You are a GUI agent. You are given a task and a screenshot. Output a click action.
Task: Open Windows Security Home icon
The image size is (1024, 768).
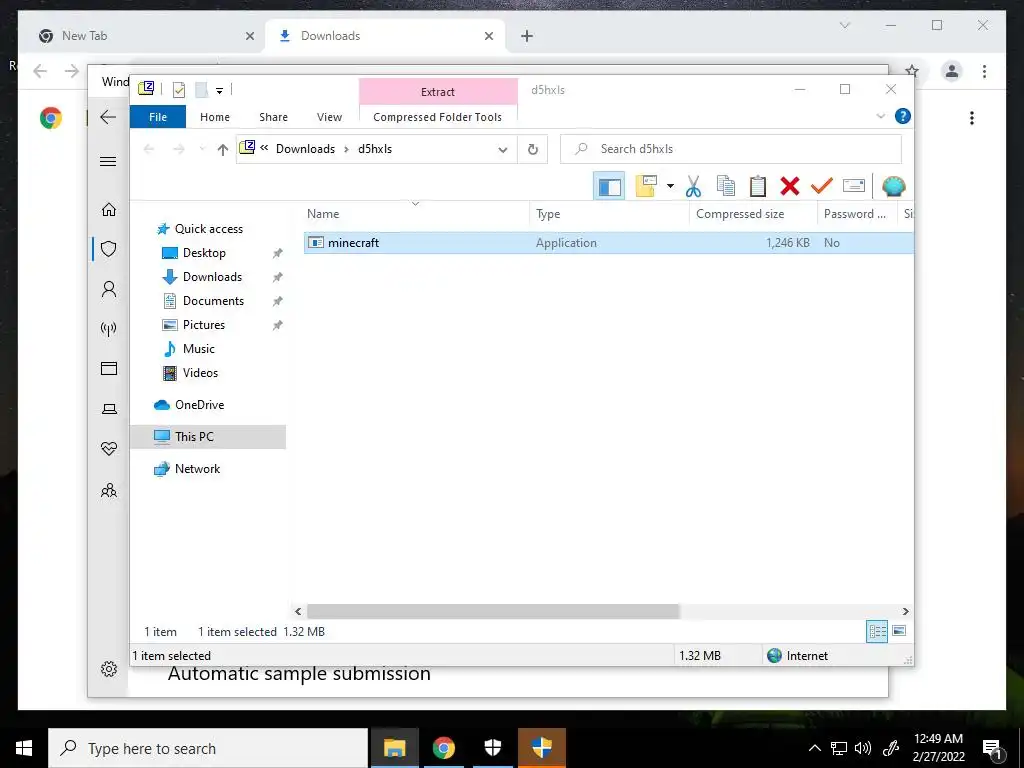[108, 209]
